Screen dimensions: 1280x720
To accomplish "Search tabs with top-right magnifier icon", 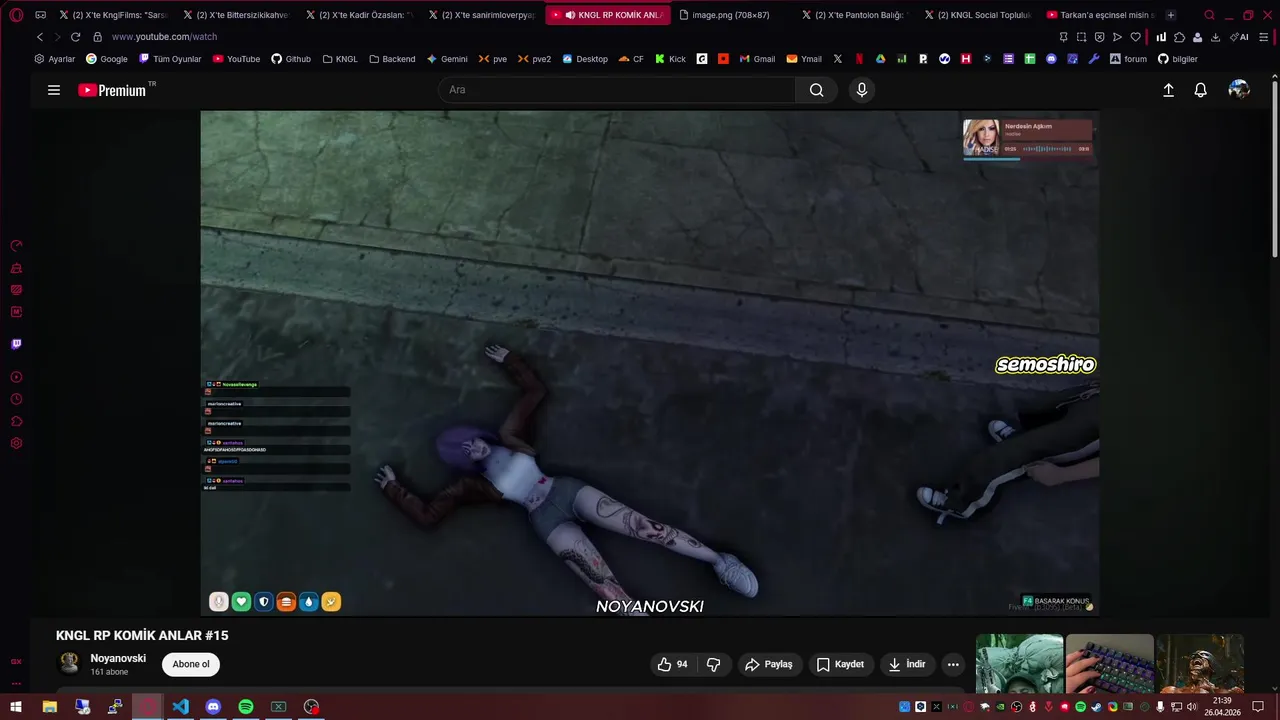I will click(x=1209, y=15).
